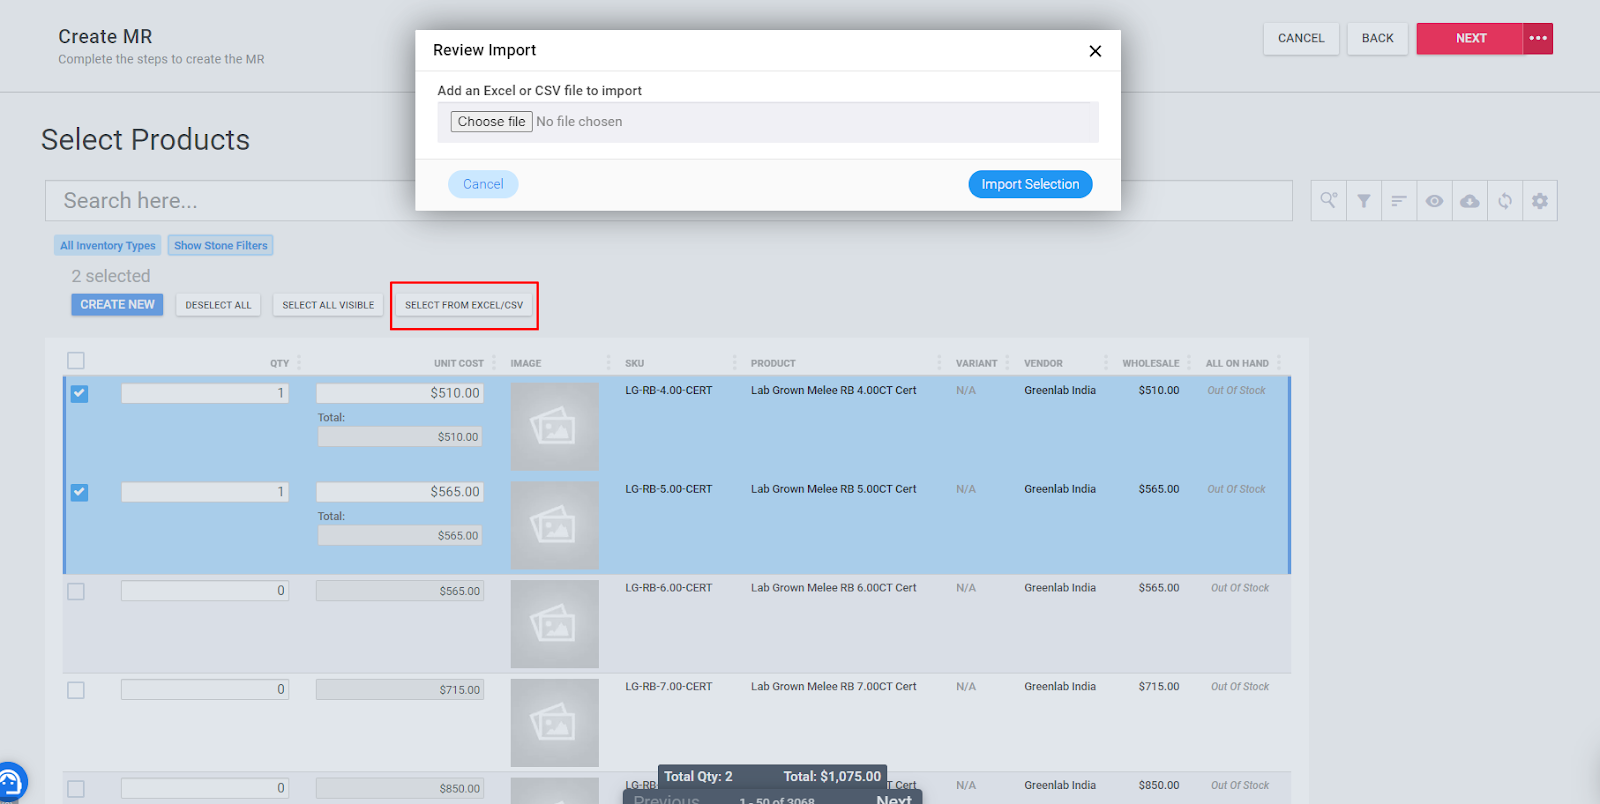This screenshot has width=1600, height=804.
Task: Click the column options dots after UNIT COST
Action: 494,363
